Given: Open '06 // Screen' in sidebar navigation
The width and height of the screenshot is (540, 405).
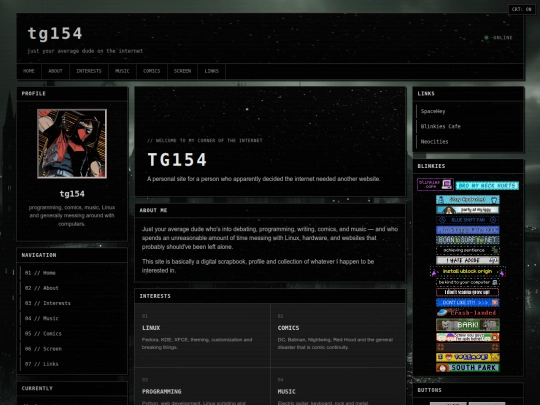Looking at the screenshot, I should tap(73, 349).
